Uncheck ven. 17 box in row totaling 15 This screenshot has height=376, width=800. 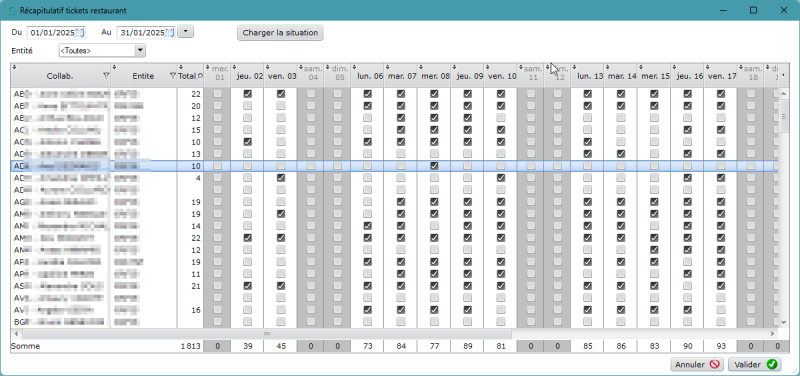pyautogui.click(x=720, y=130)
